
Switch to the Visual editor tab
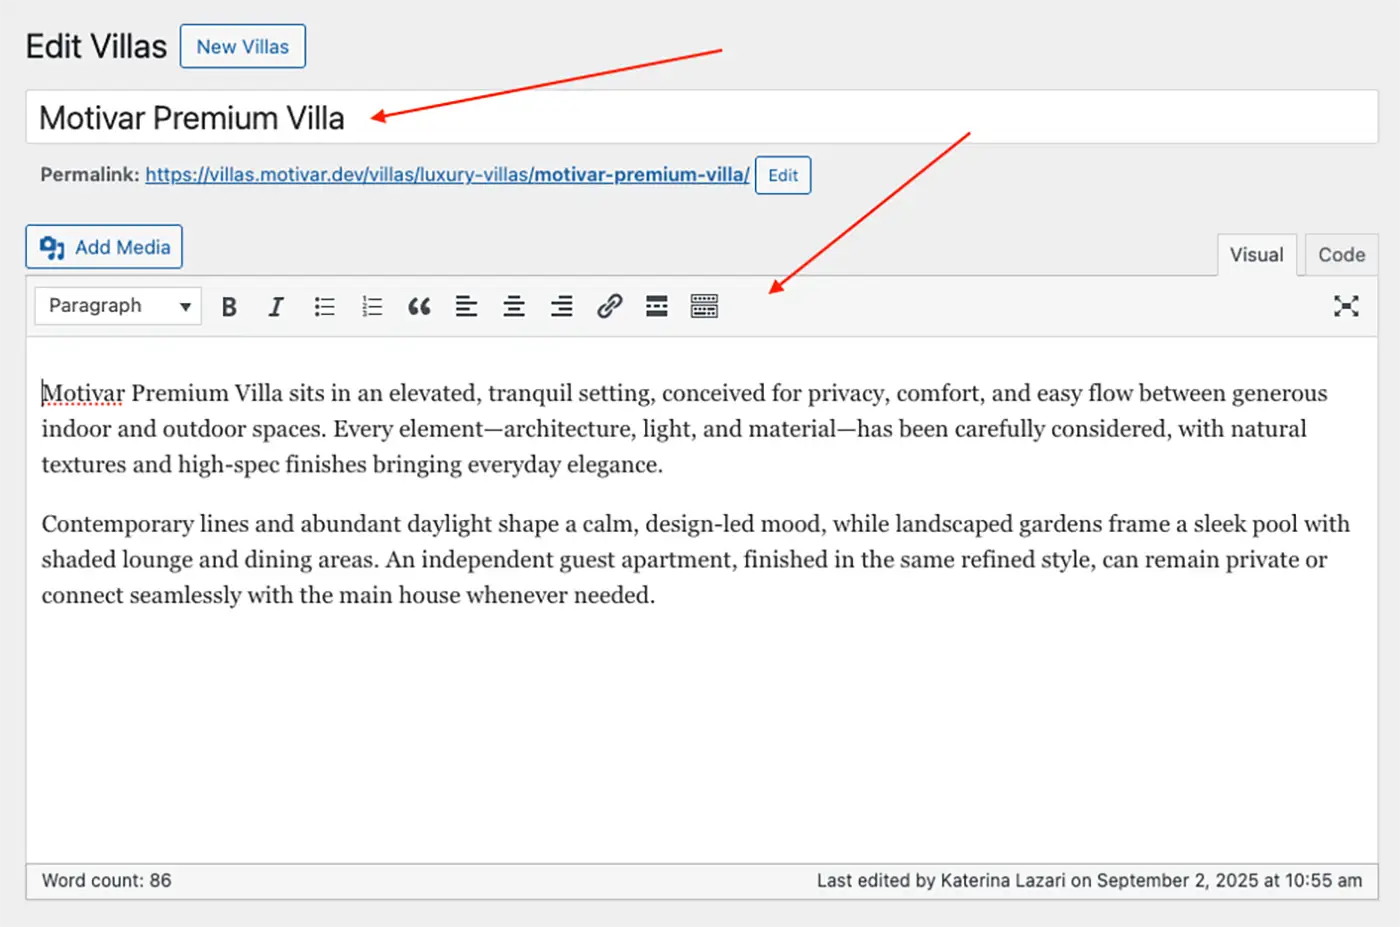[x=1256, y=255]
